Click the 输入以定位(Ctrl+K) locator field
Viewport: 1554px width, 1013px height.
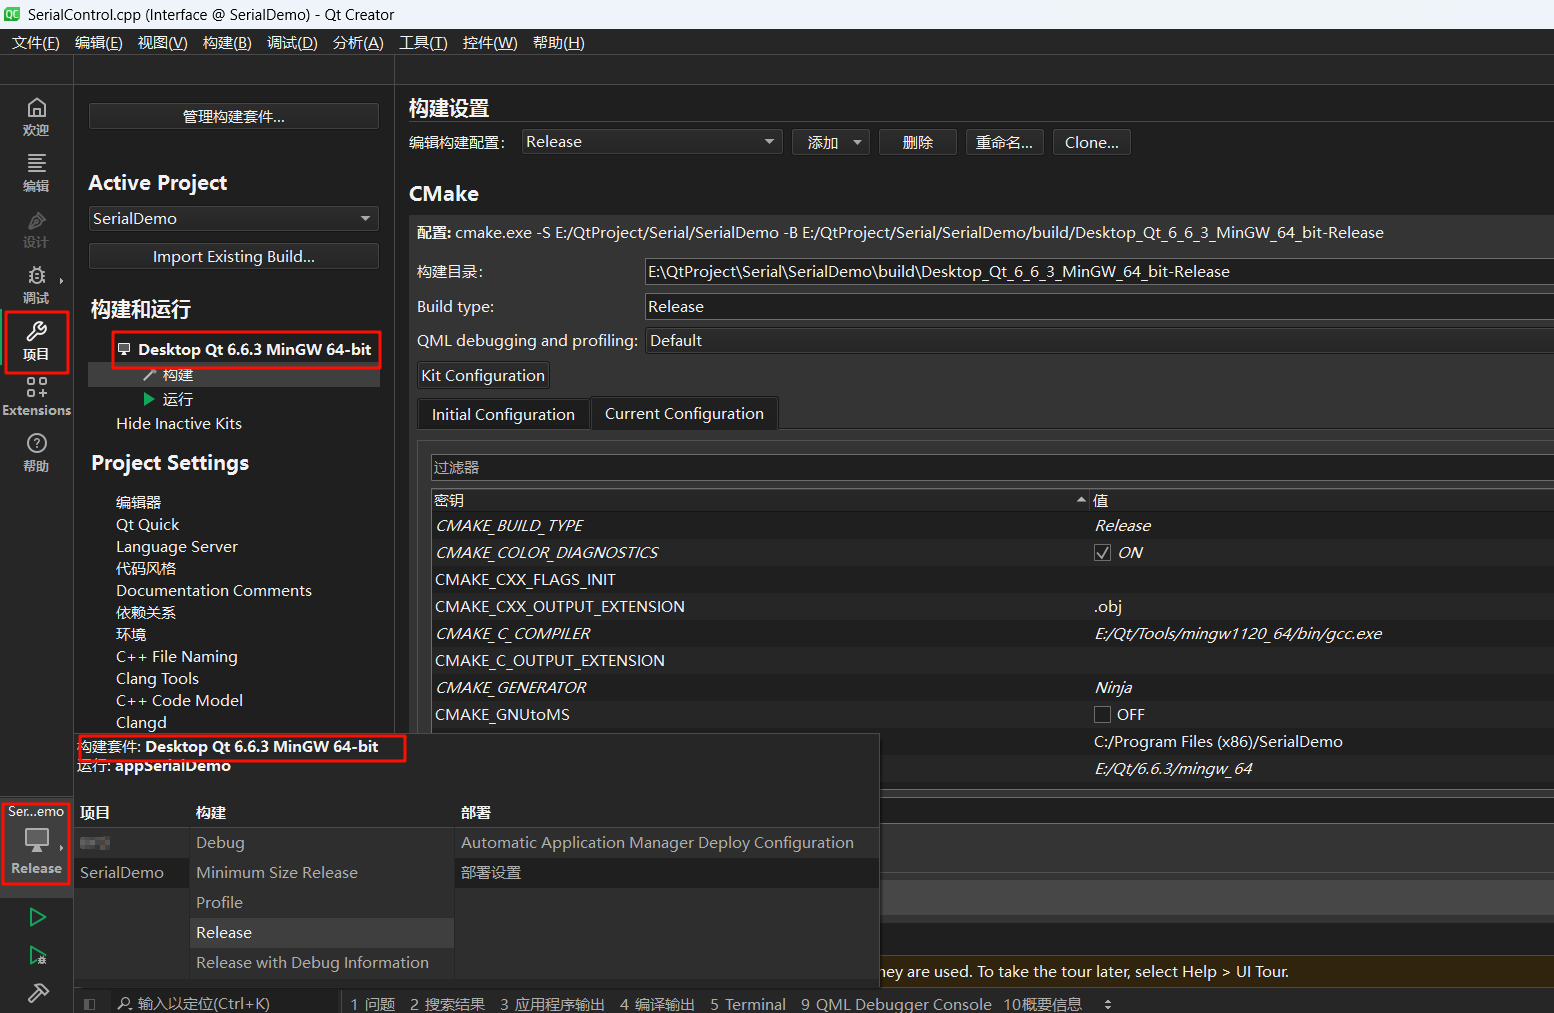tap(204, 1004)
